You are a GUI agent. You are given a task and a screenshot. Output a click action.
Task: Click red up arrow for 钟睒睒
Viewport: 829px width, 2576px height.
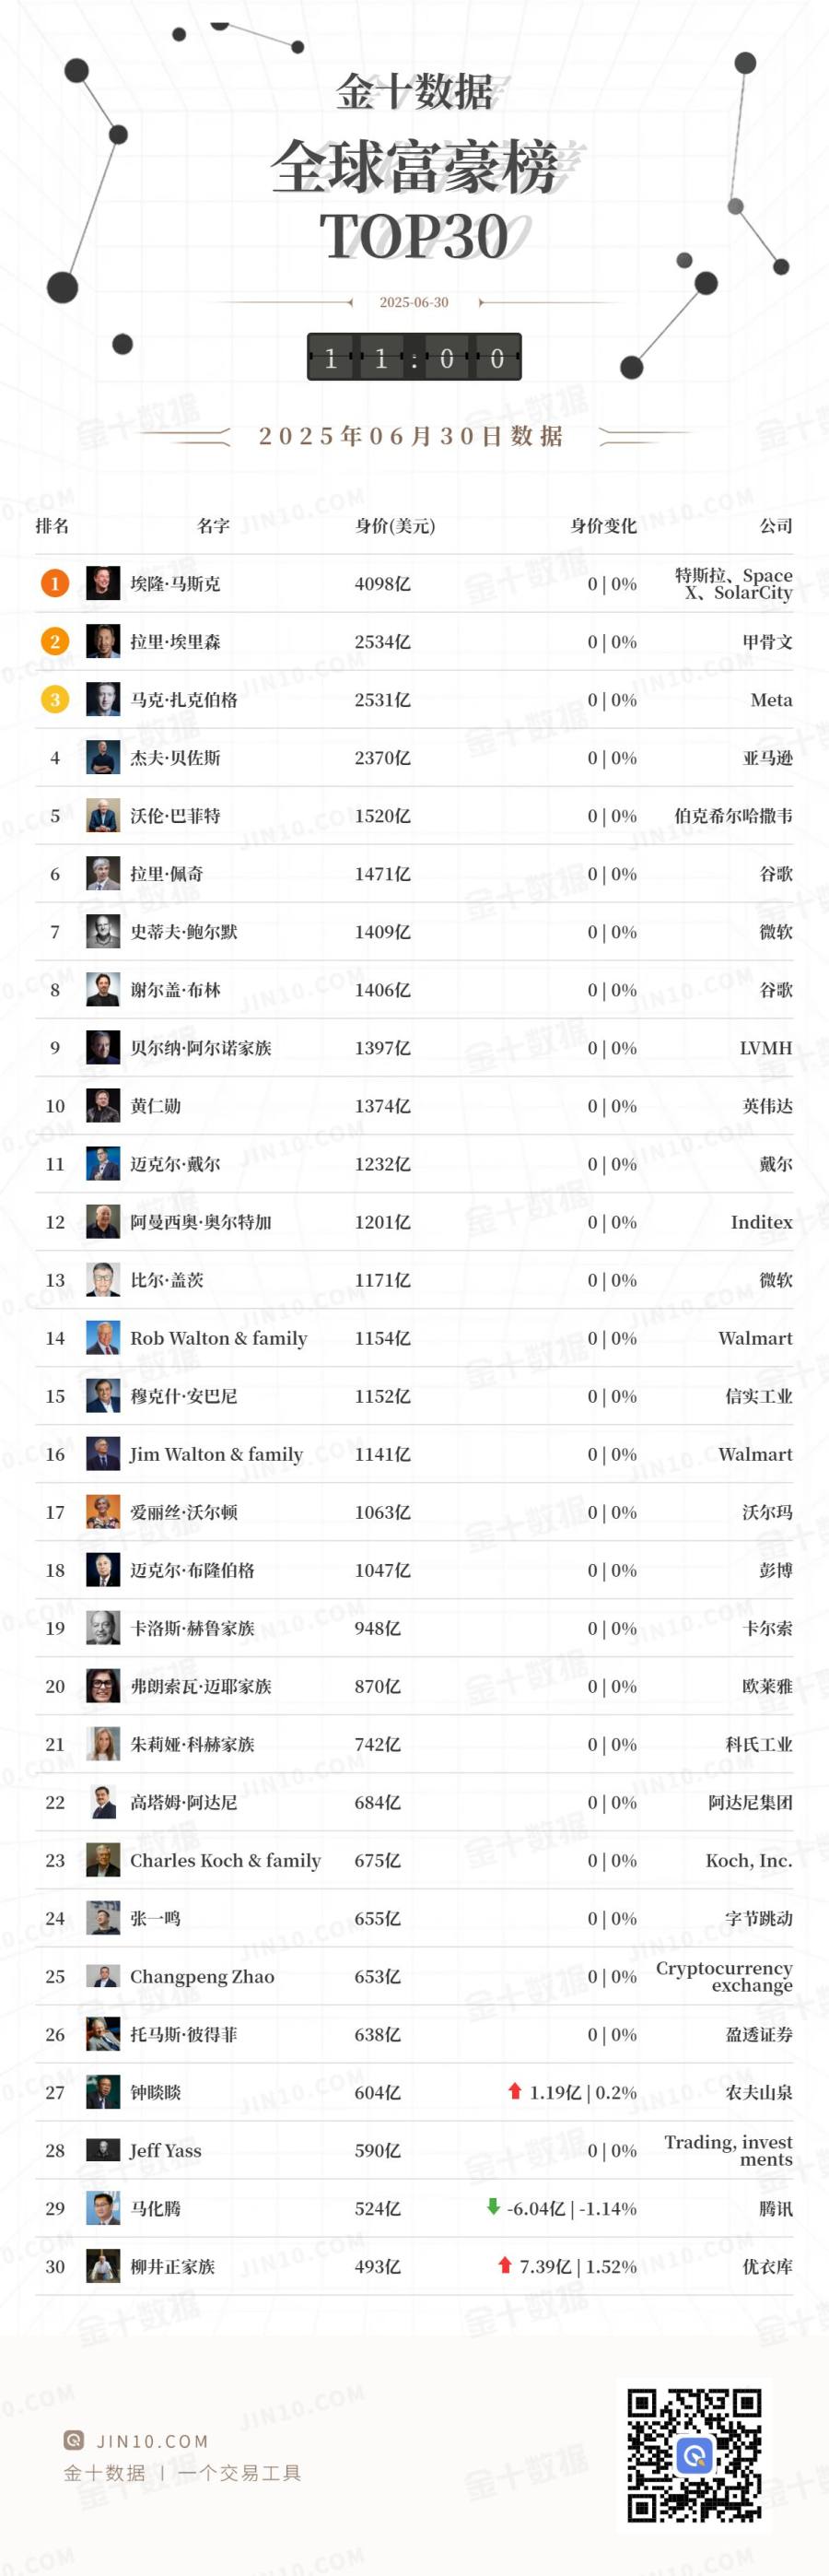[x=515, y=2091]
